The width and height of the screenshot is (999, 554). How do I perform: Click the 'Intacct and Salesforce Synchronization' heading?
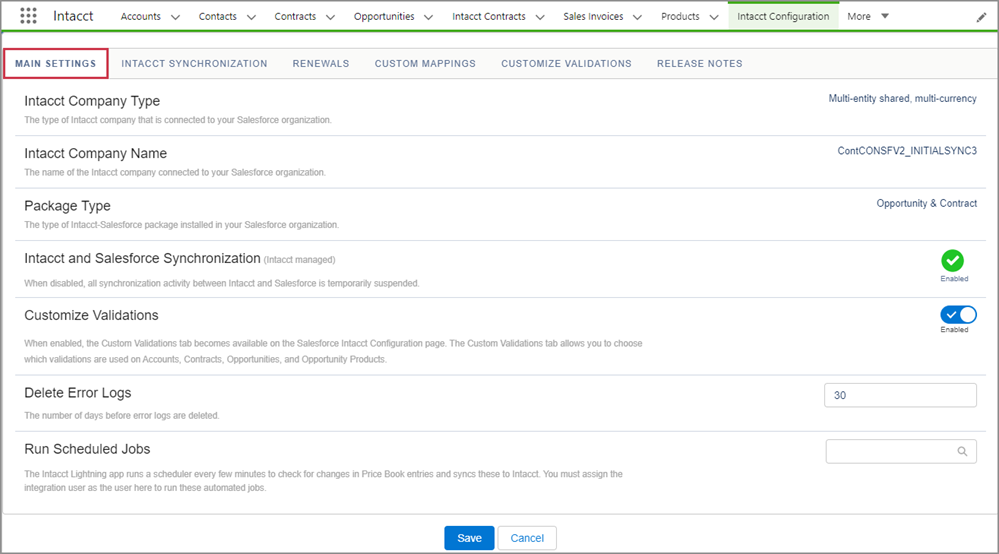(142, 258)
